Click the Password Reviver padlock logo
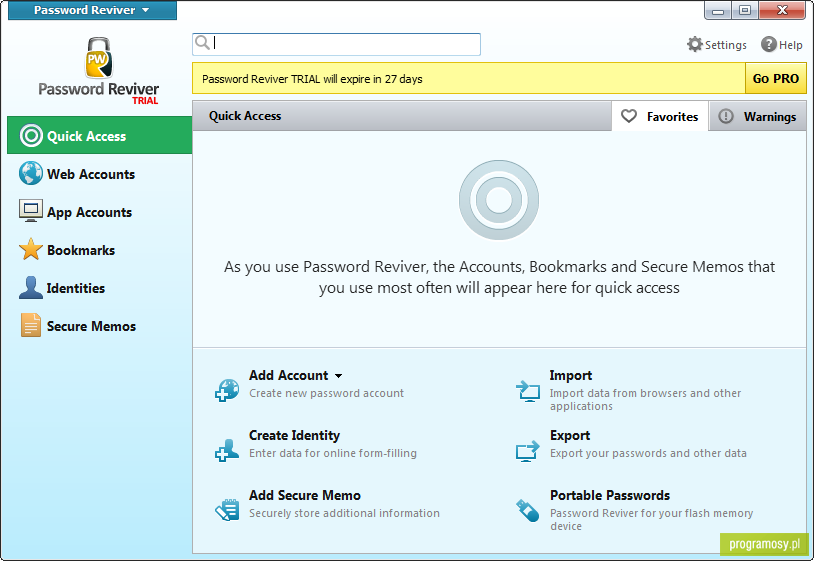 pos(98,57)
